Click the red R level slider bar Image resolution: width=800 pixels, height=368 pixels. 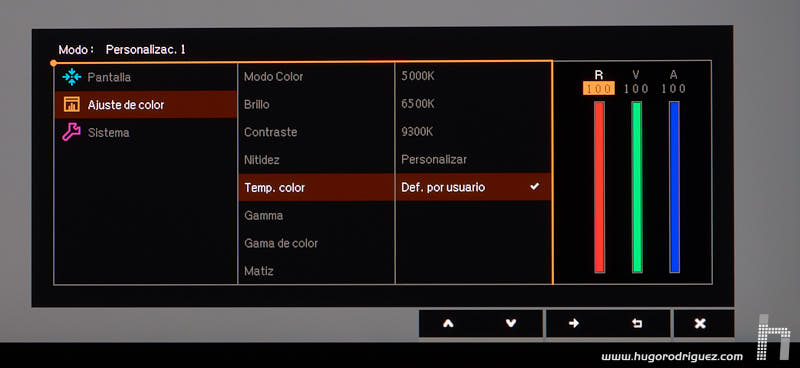599,187
